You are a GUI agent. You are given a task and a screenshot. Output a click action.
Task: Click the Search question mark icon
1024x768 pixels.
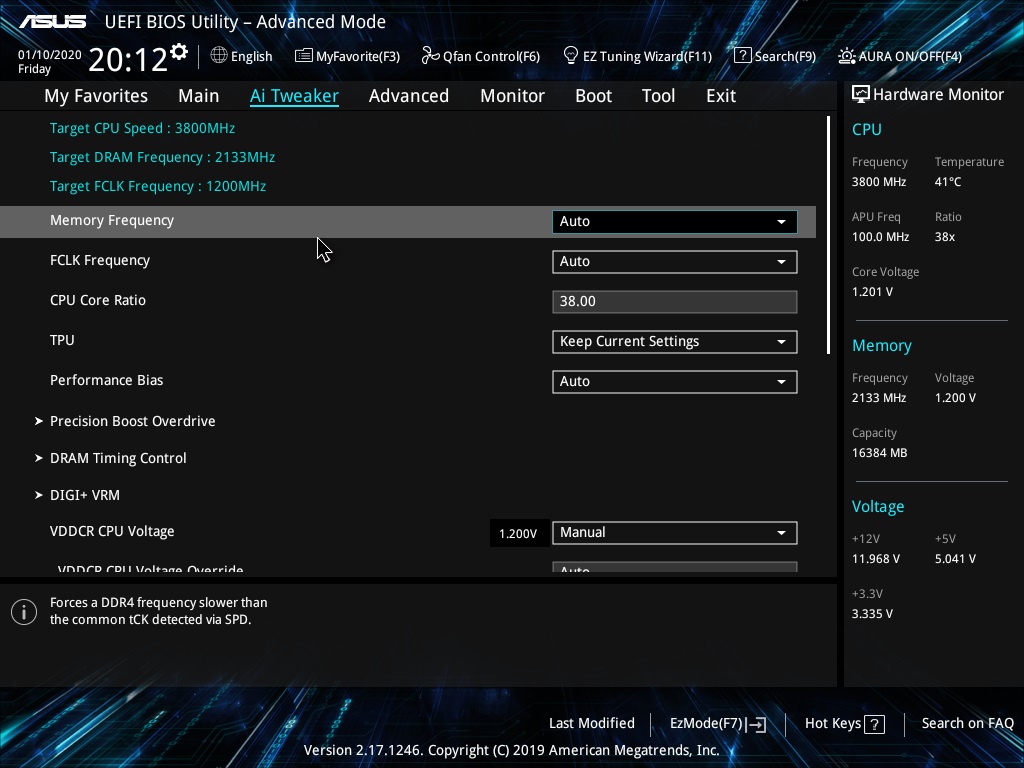[743, 56]
